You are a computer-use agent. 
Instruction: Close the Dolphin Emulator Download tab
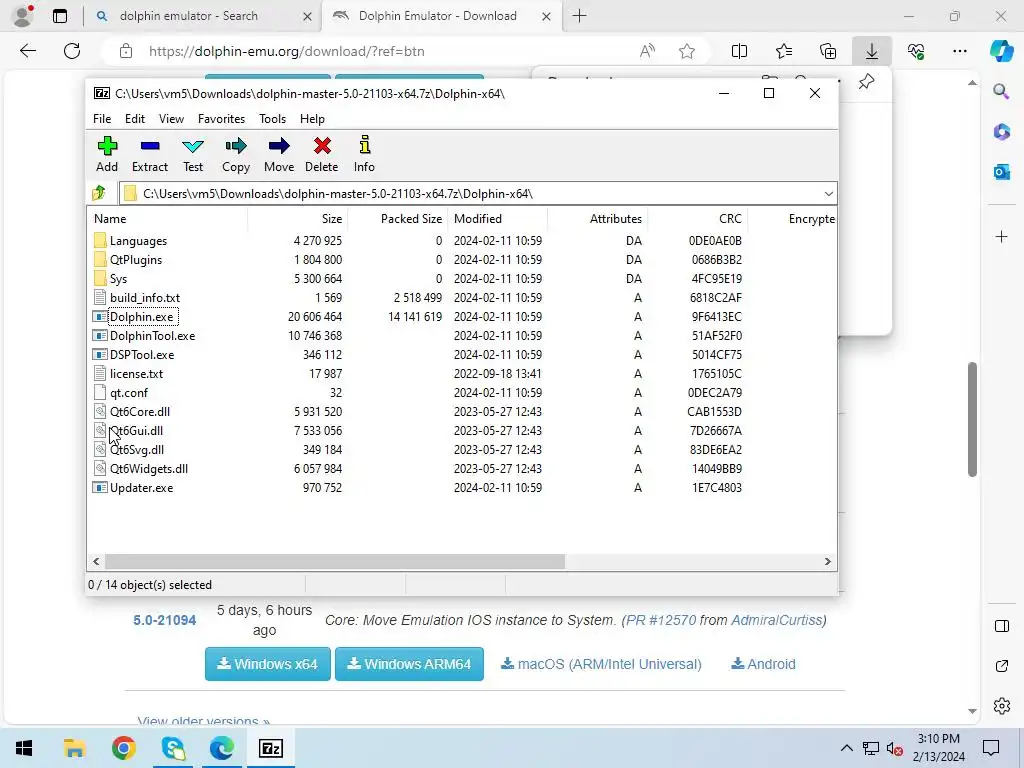pos(547,17)
